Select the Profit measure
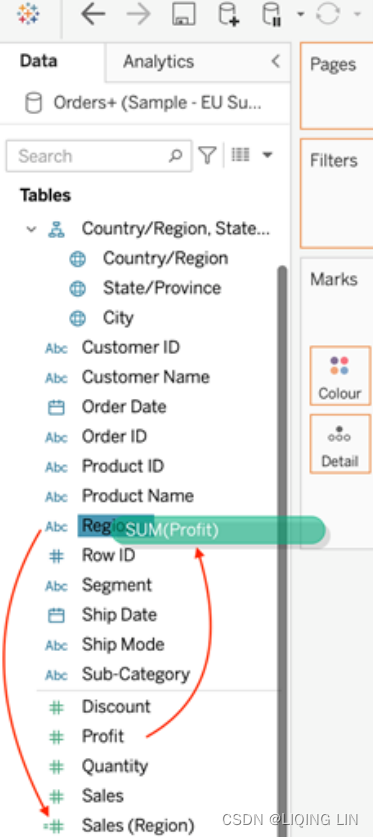 [102, 737]
